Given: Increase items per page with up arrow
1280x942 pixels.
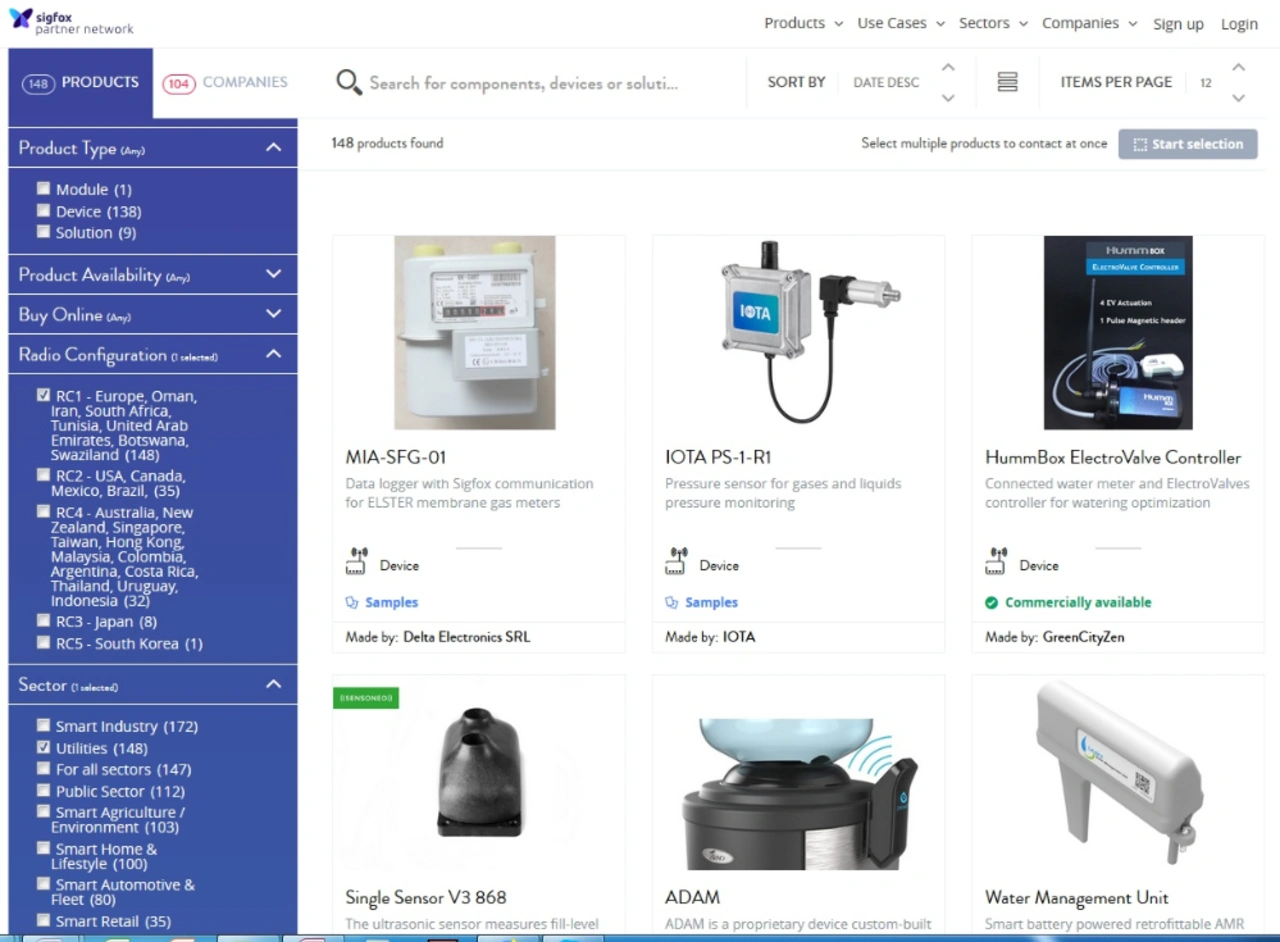Looking at the screenshot, I should click(x=1238, y=67).
